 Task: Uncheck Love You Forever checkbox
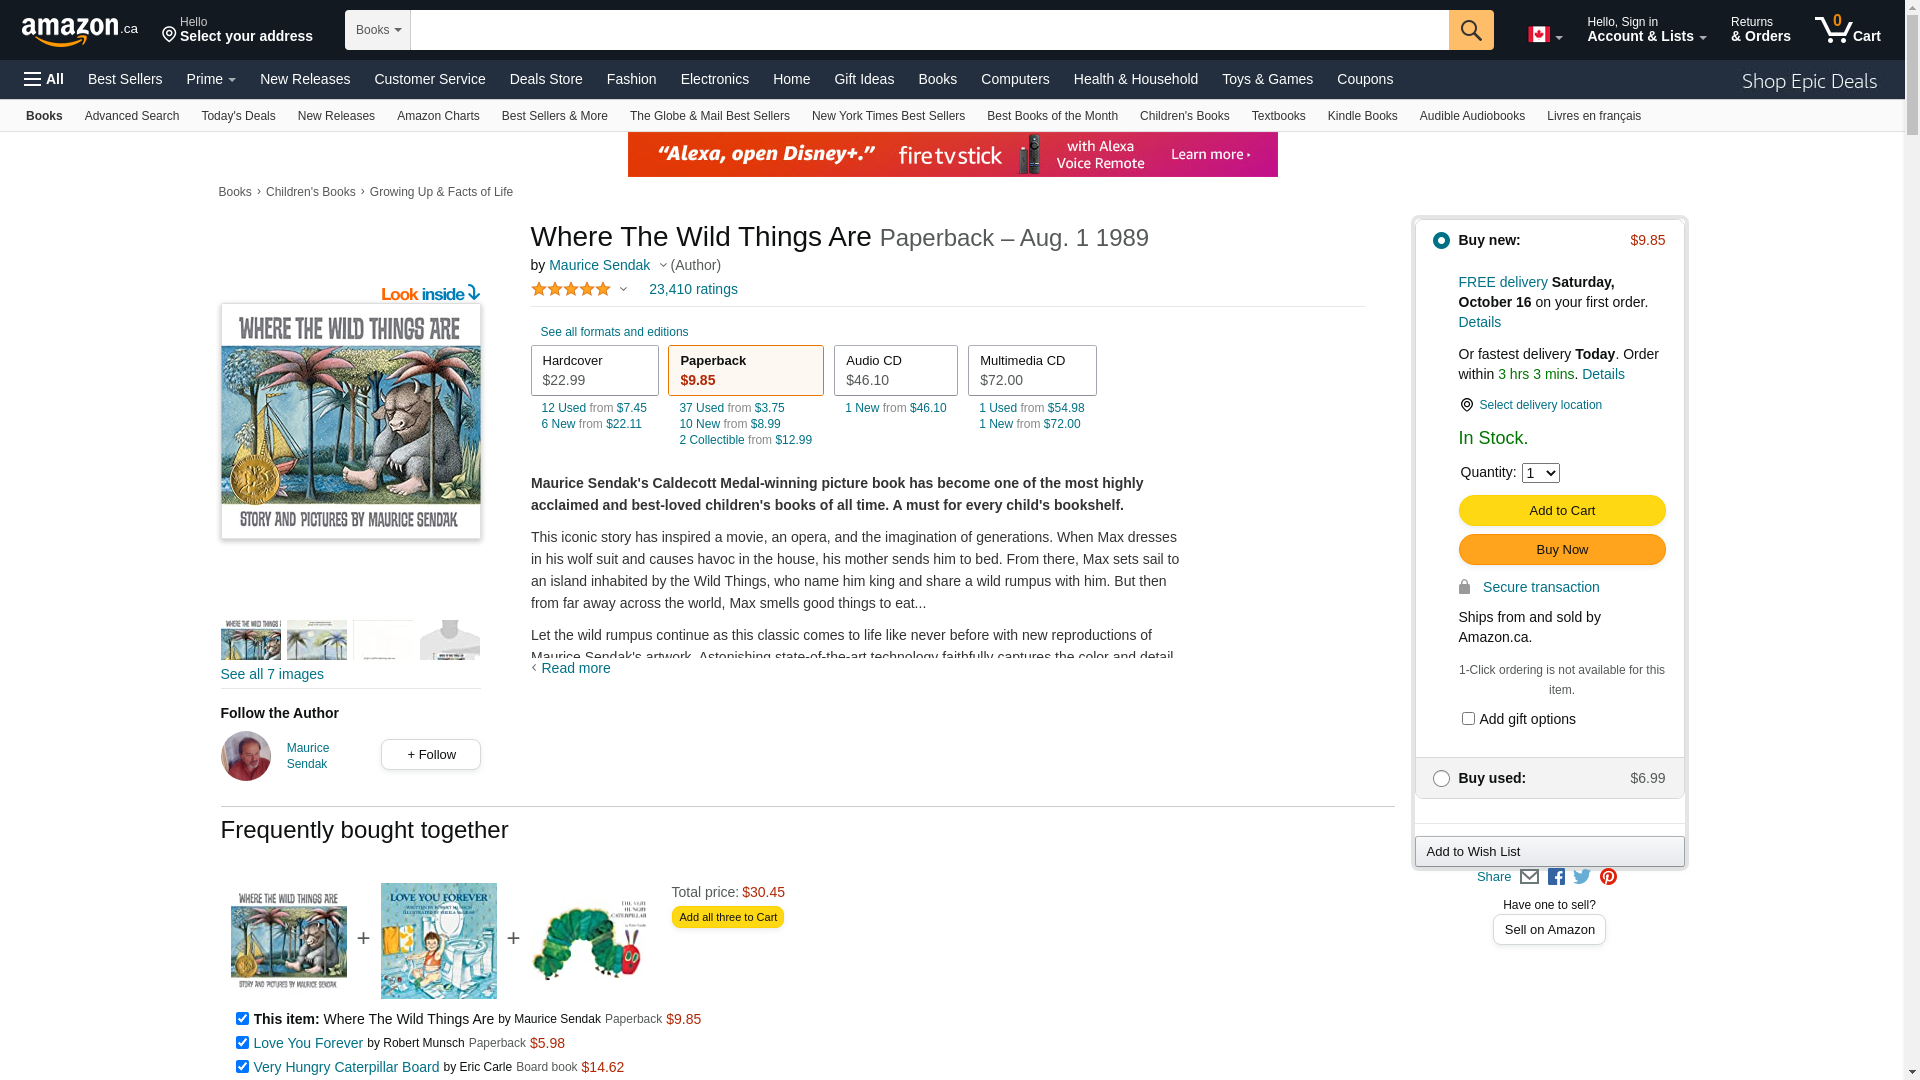coord(242,1042)
